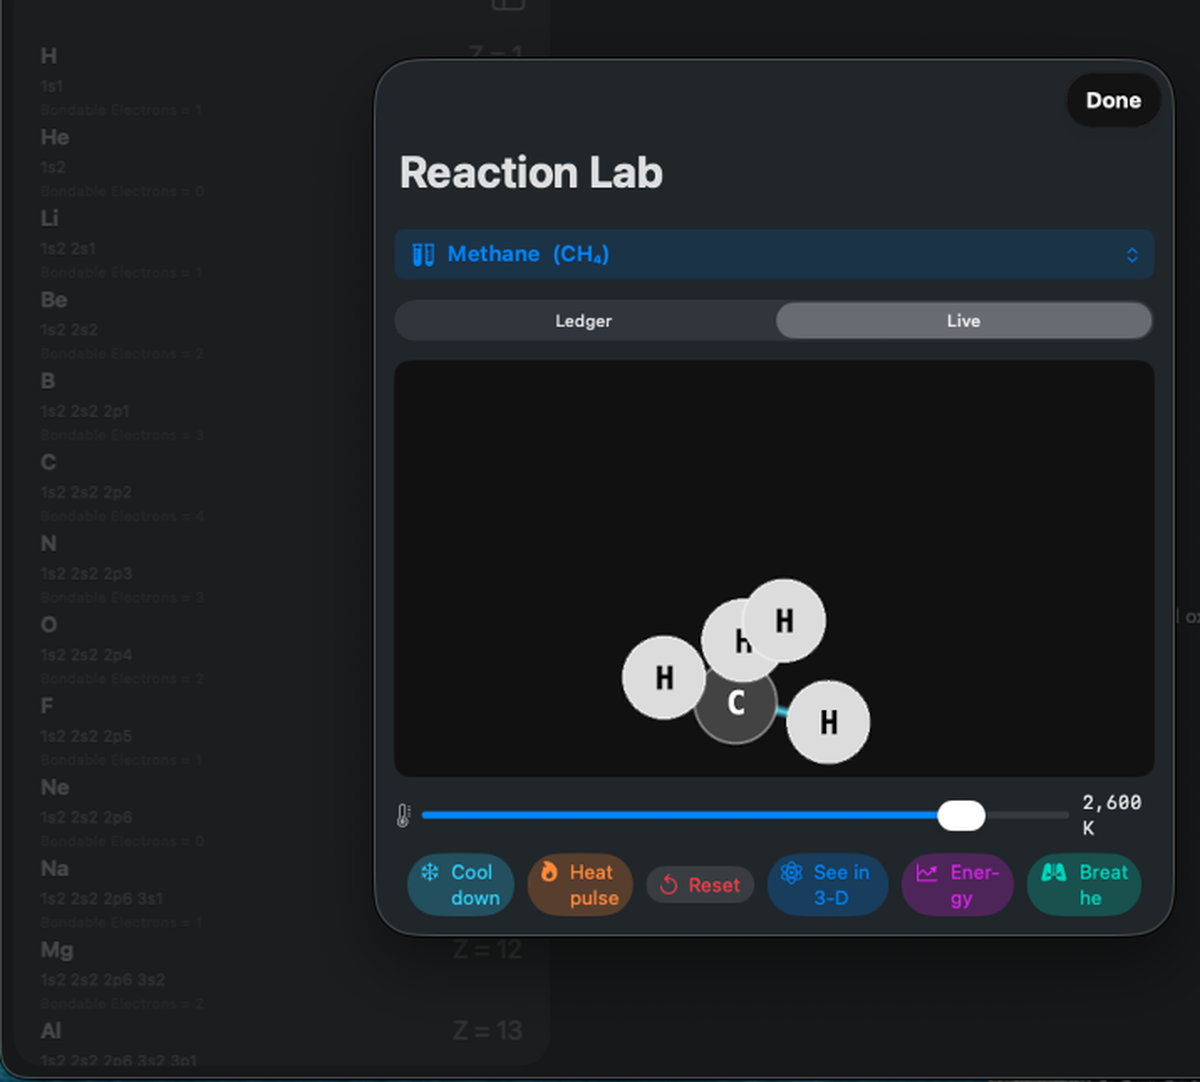Click the See in 3-D button
1200x1082 pixels.
(x=828, y=885)
